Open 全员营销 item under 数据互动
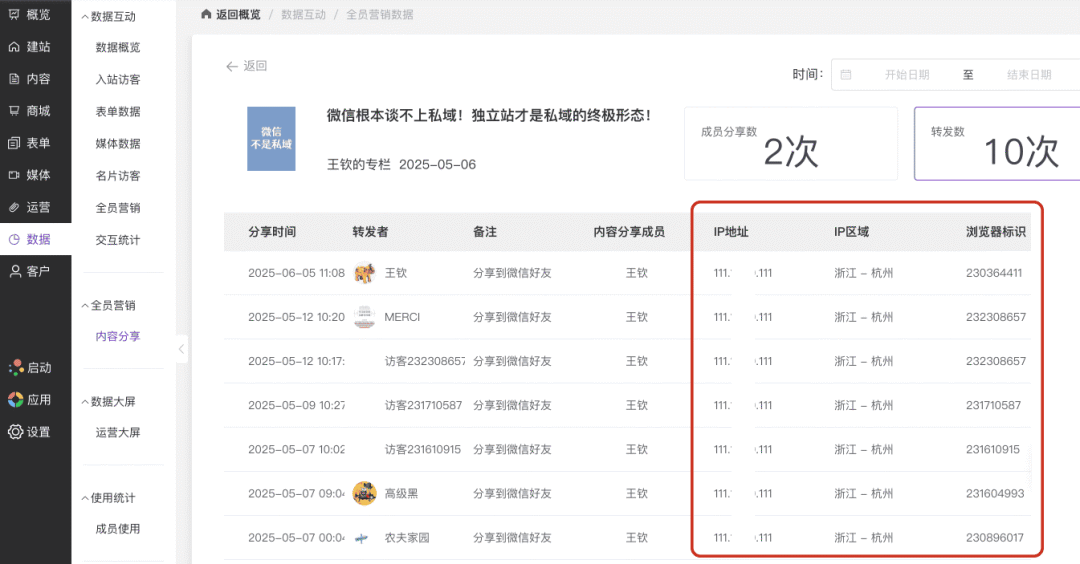1080x564 pixels. click(118, 207)
